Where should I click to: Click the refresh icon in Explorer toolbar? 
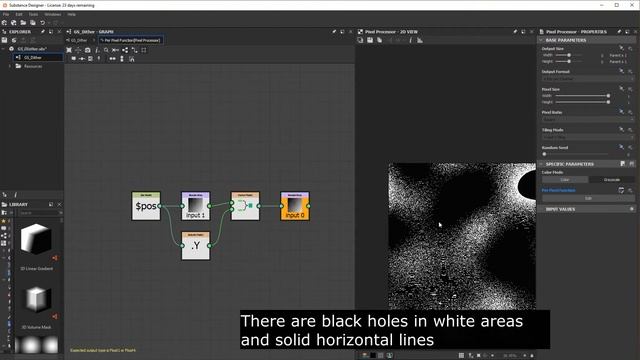click(14, 40)
